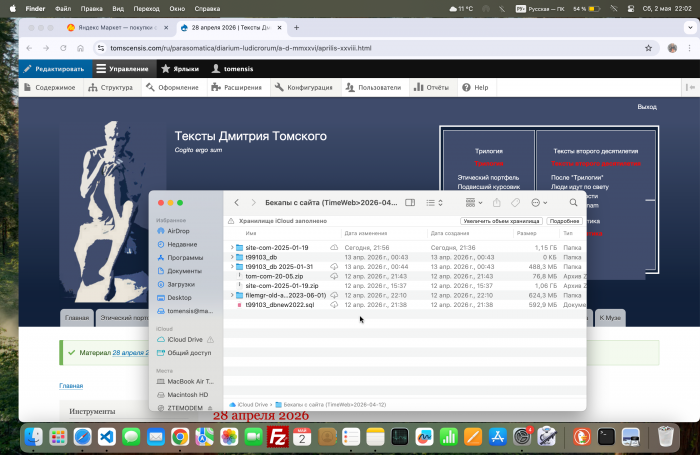Open Photos app from the Dock
Image resolution: width=700 pixels, height=455 pixels.
pyautogui.click(x=229, y=437)
